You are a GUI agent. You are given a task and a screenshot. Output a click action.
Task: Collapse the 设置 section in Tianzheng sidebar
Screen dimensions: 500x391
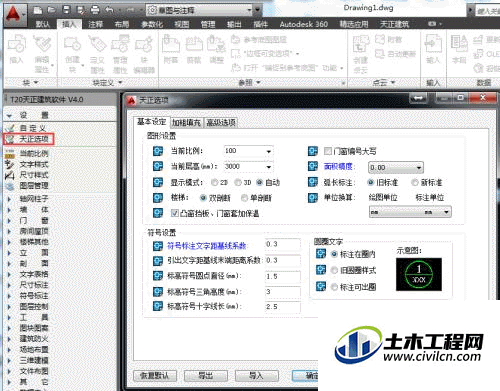(9, 116)
